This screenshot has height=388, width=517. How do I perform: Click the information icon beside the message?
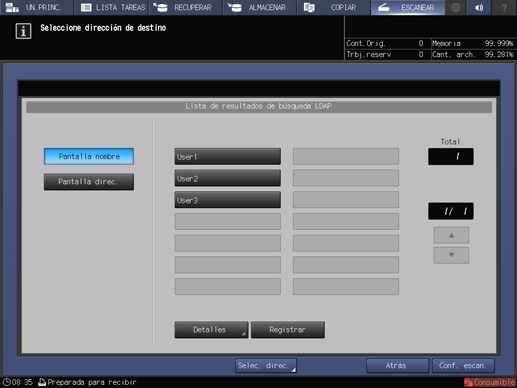tap(23, 31)
